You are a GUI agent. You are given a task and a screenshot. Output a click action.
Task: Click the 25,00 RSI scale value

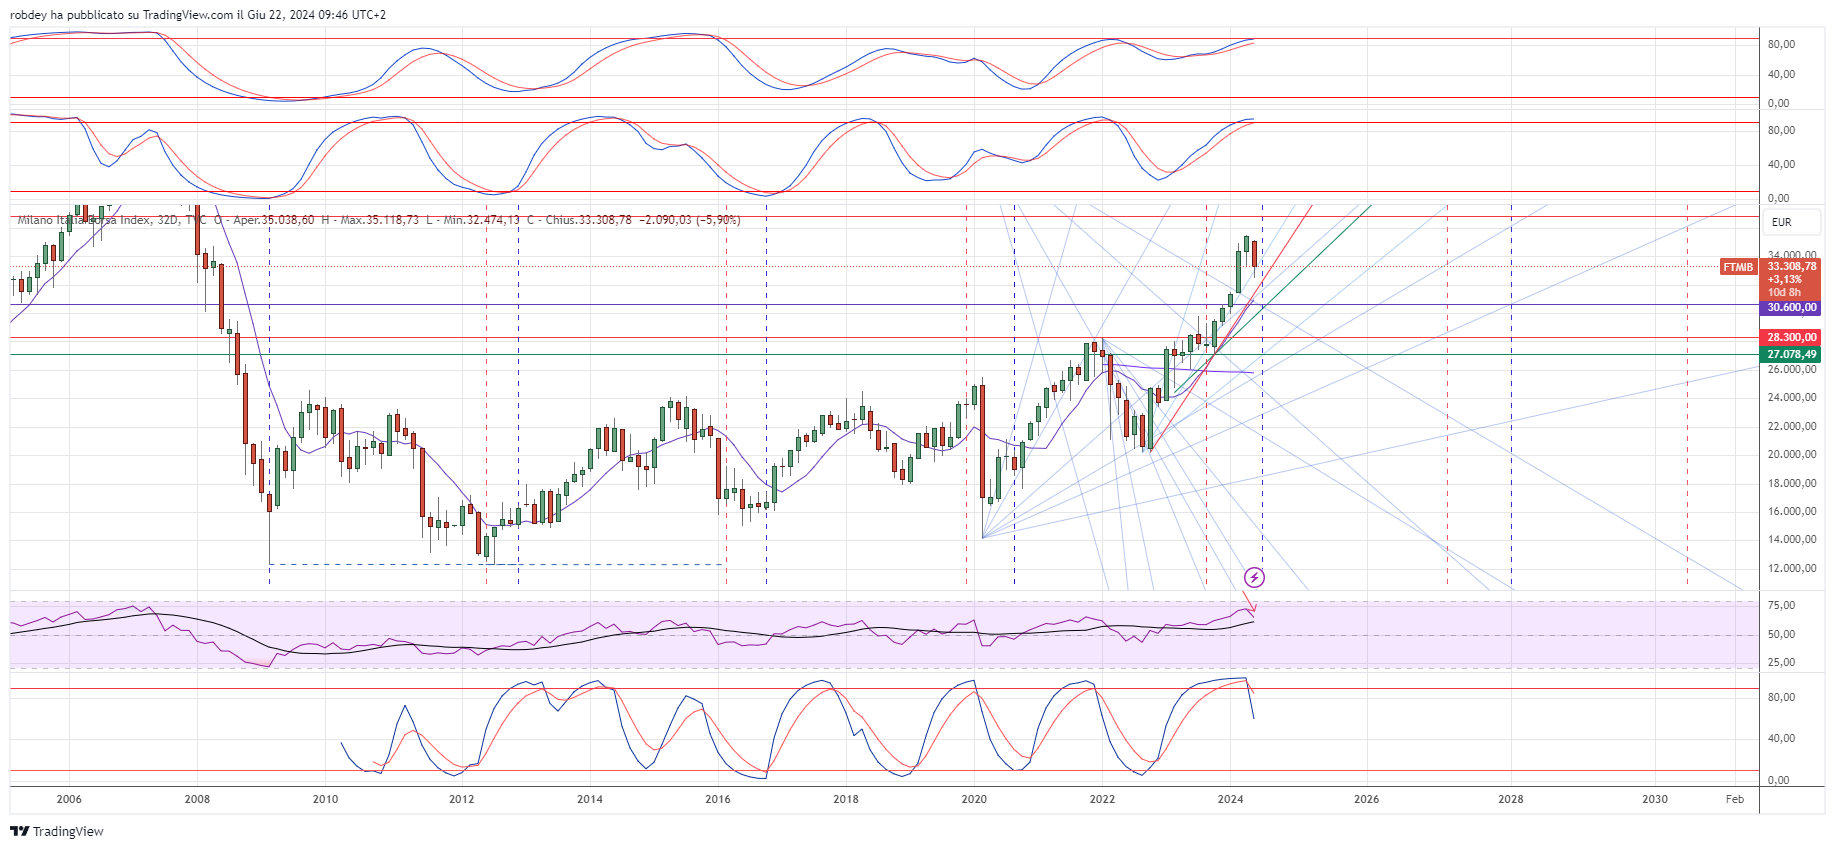[x=1781, y=662]
